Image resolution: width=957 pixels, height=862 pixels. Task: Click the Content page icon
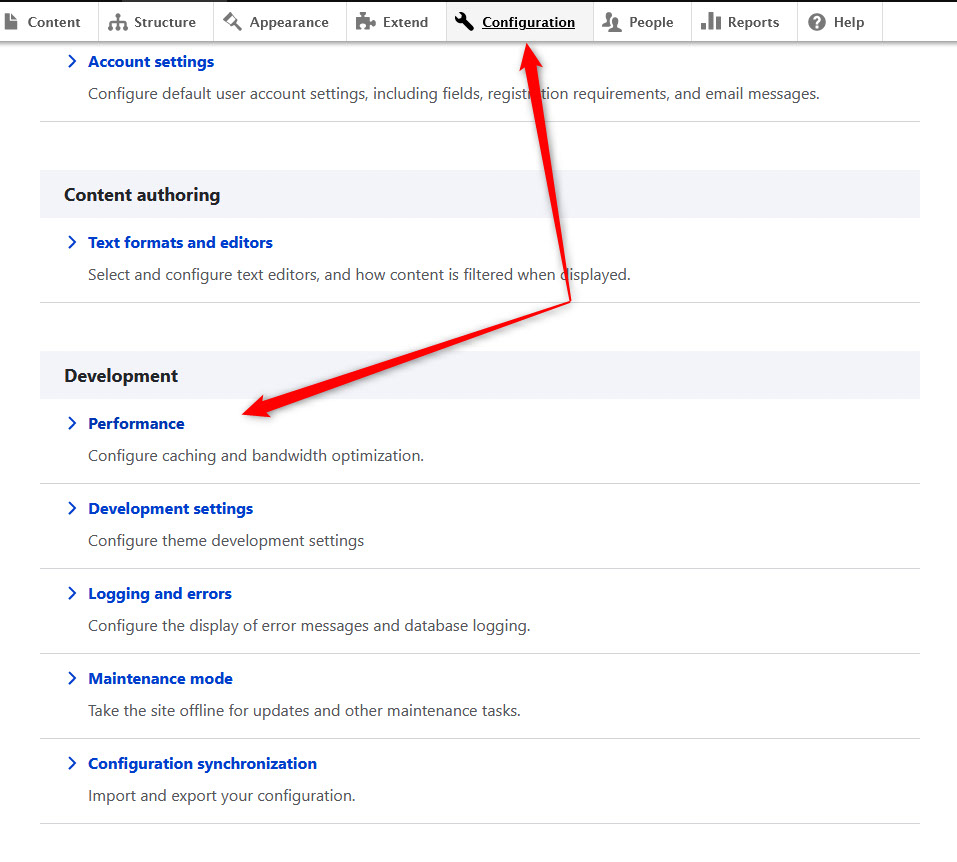[12, 20]
